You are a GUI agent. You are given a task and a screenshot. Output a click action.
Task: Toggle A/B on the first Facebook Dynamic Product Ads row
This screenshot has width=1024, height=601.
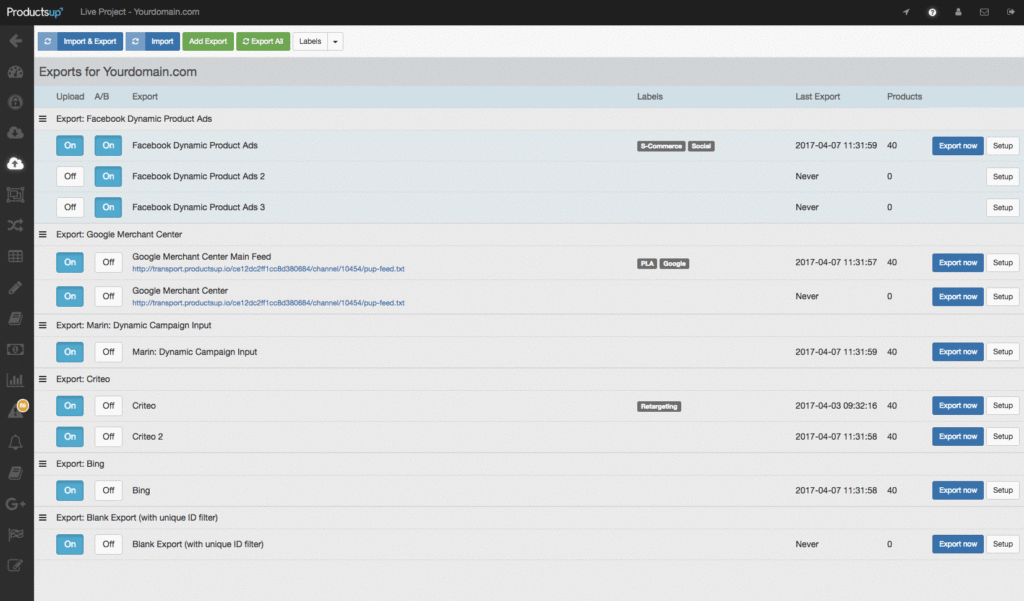(x=108, y=146)
